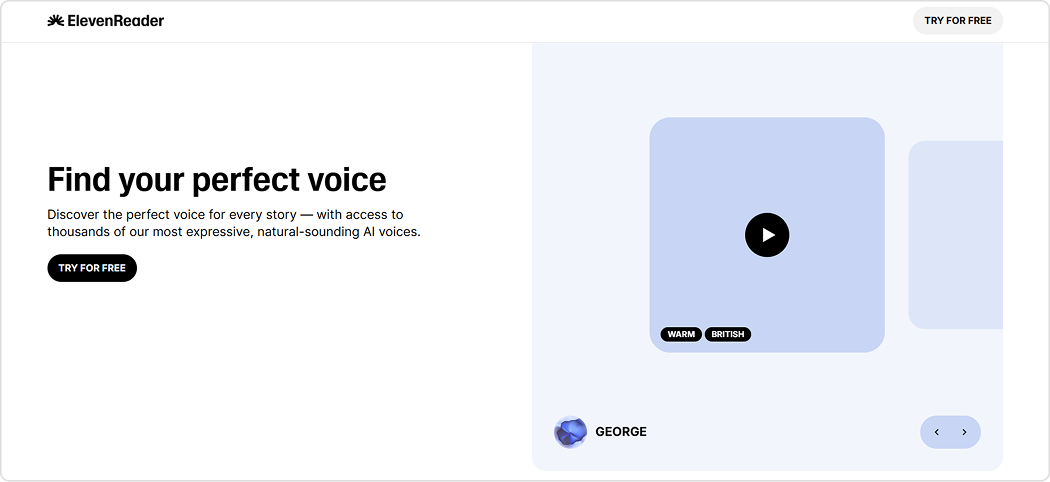Image resolution: width=1050 pixels, height=482 pixels.
Task: Go to the previous voice with left chevron
Action: coord(937,432)
